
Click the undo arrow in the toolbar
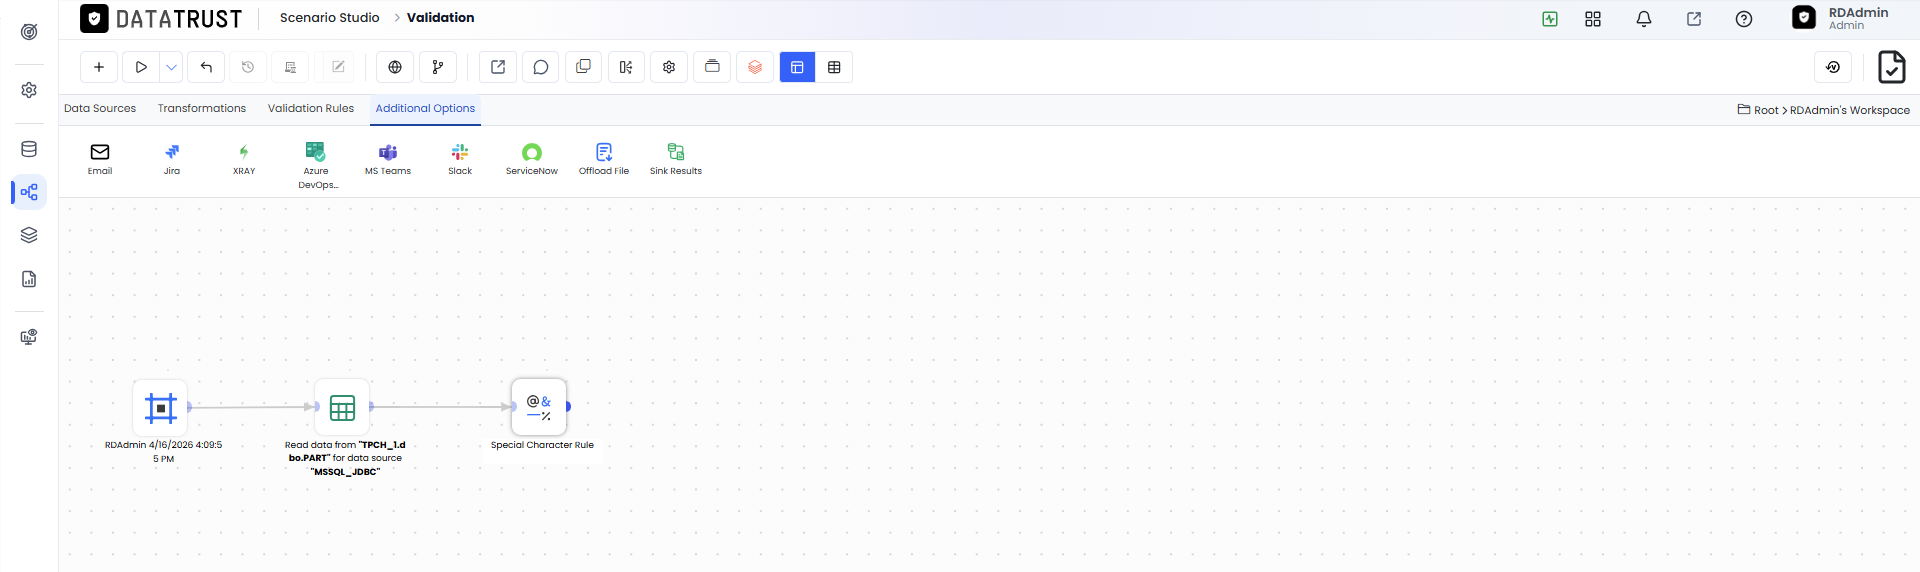[x=206, y=67]
